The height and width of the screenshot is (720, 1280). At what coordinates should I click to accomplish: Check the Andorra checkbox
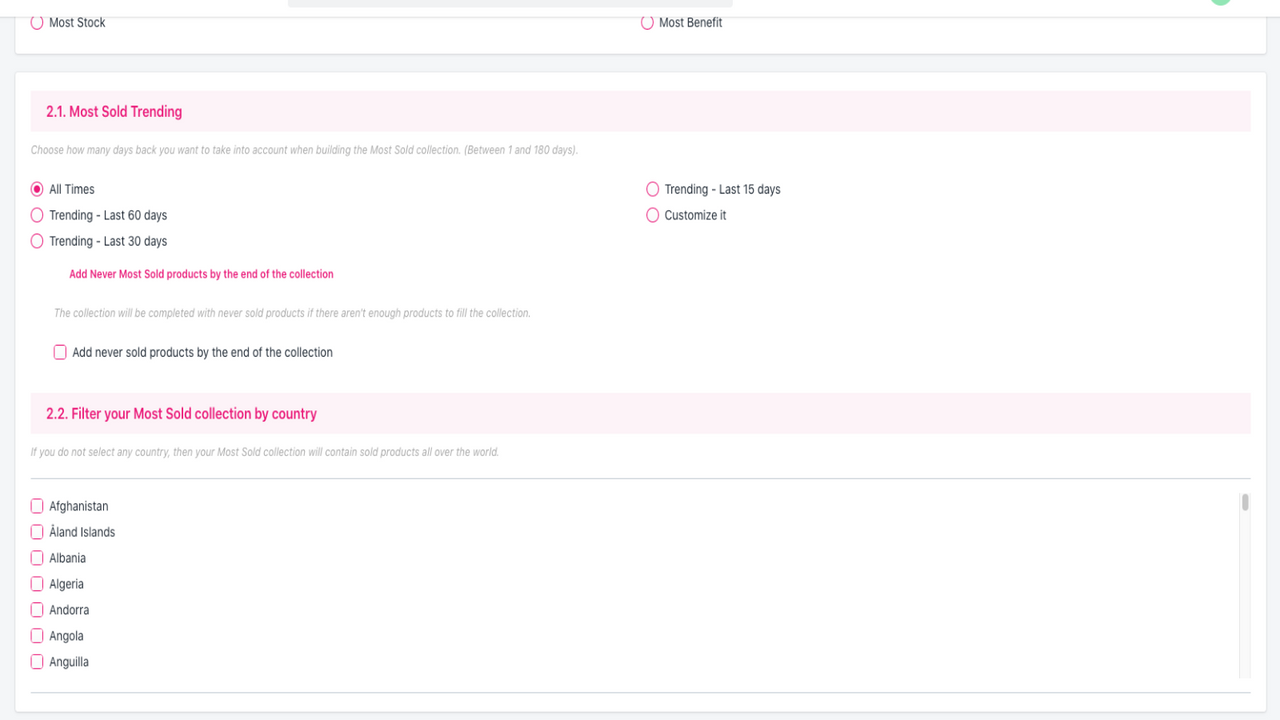coord(37,610)
